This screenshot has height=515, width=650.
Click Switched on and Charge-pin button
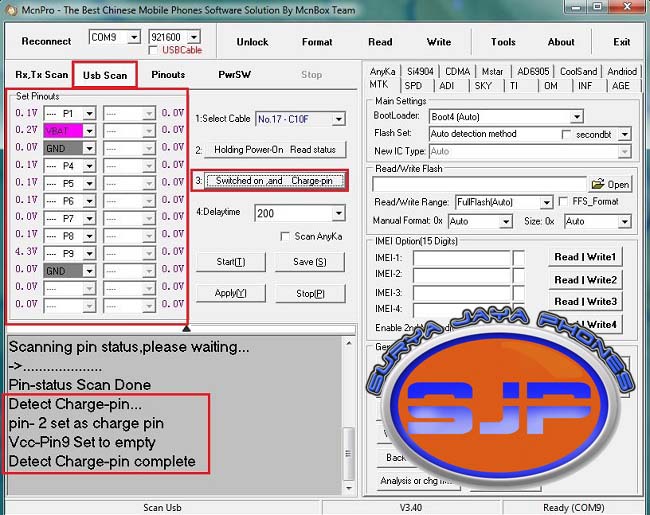275,181
